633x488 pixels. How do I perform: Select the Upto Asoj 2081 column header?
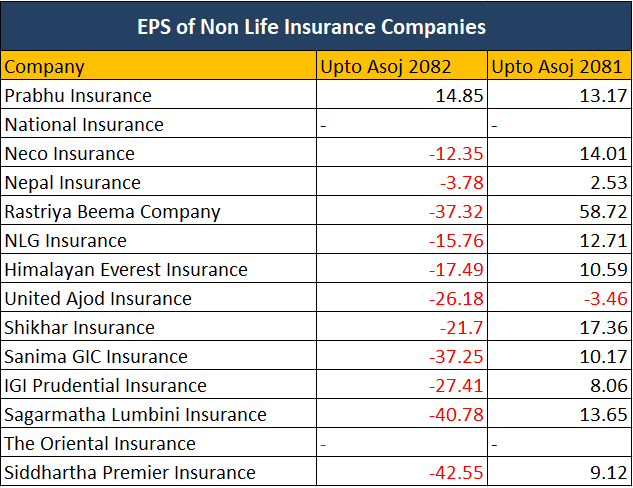557,67
